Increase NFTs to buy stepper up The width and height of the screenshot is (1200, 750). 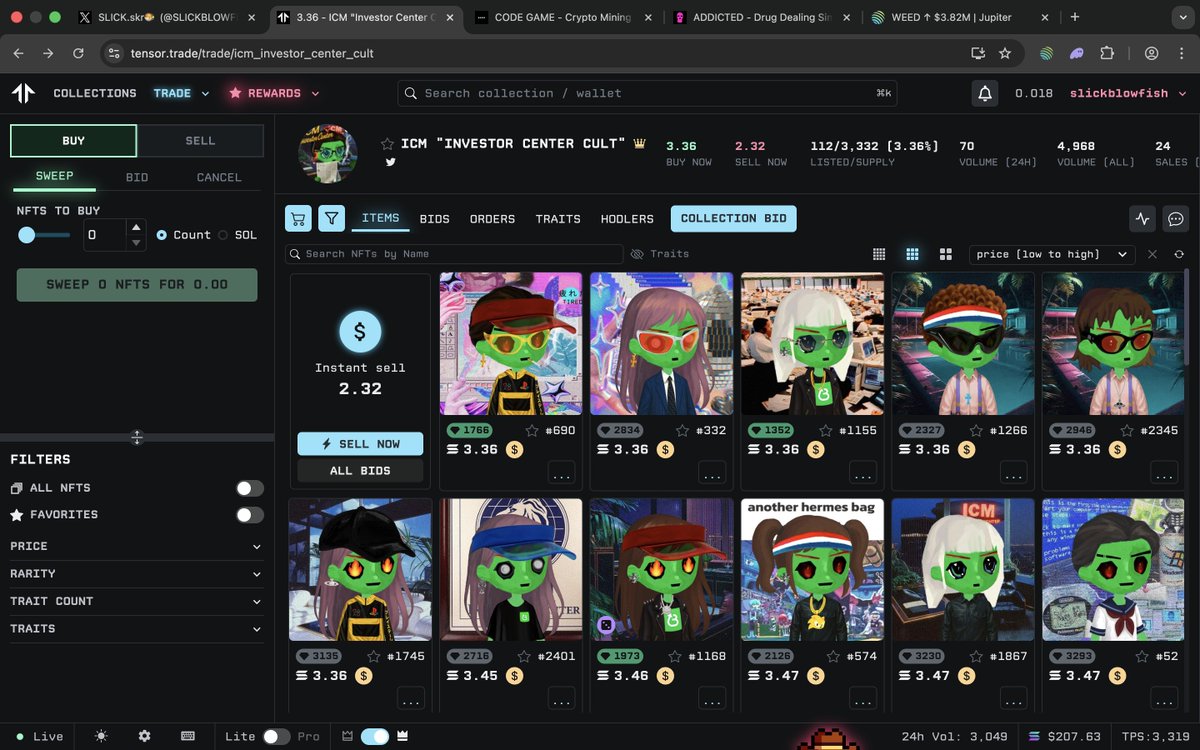[137, 227]
